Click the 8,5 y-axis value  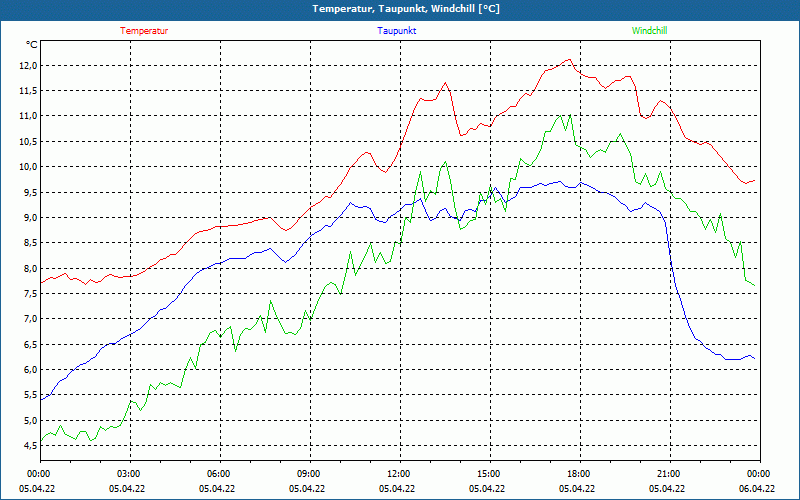tap(30, 243)
